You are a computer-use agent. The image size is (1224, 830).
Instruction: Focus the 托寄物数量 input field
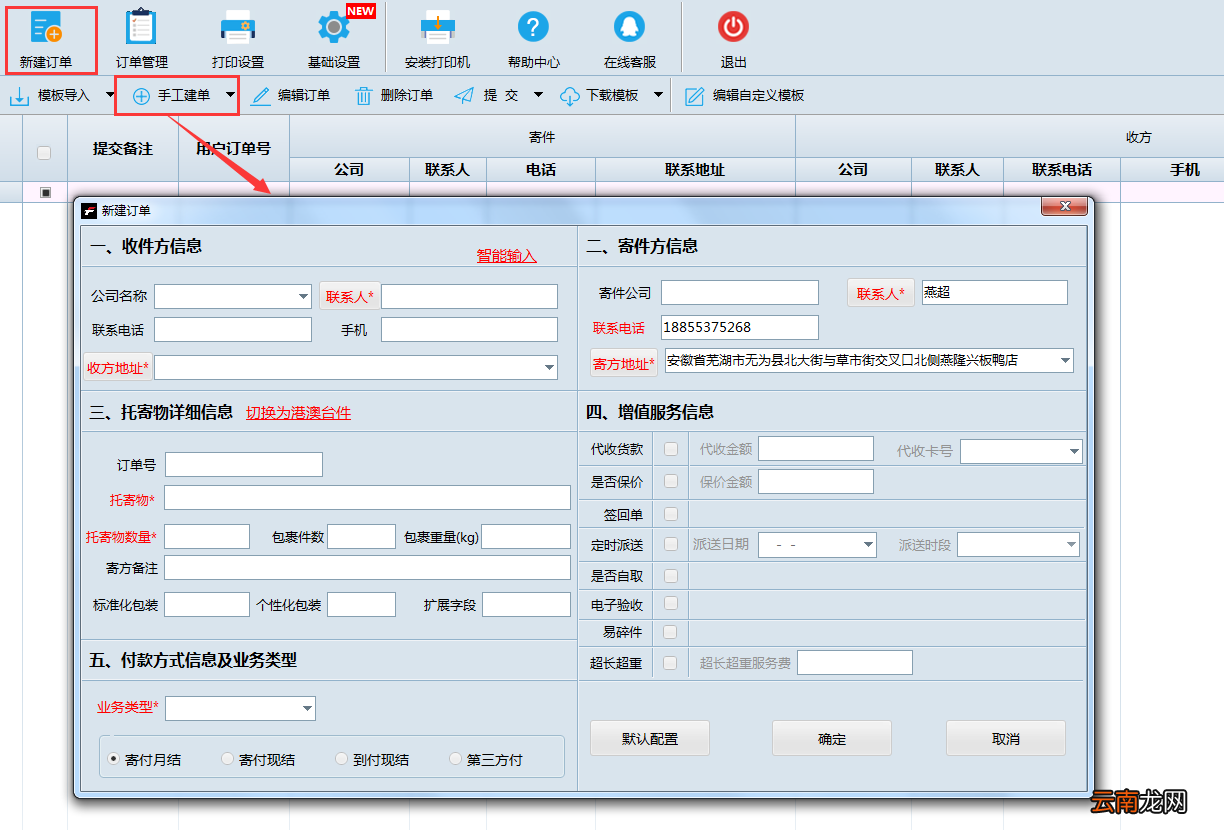(207, 536)
